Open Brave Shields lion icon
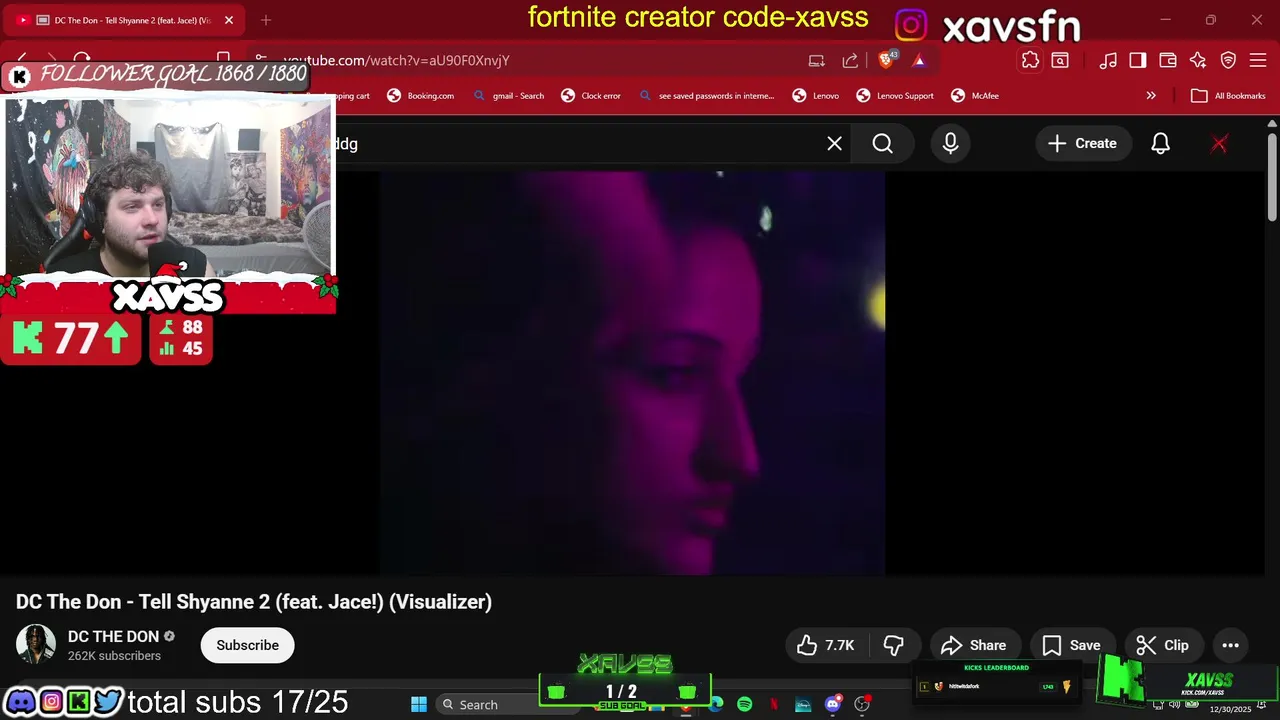 886,60
